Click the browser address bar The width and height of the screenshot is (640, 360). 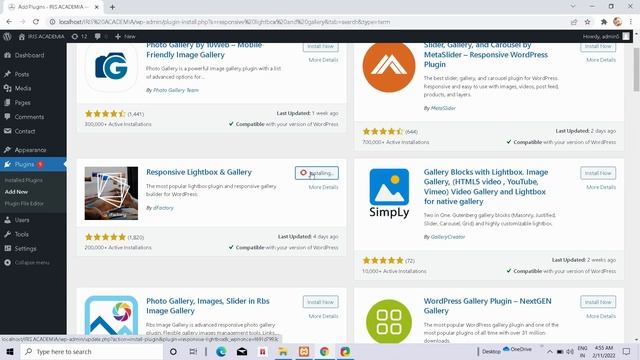coord(310,22)
